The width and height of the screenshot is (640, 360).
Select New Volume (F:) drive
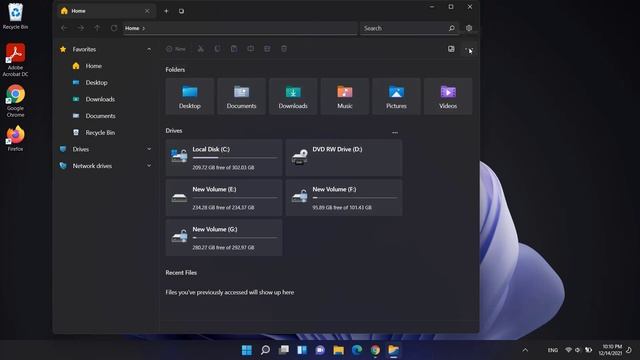[344, 198]
